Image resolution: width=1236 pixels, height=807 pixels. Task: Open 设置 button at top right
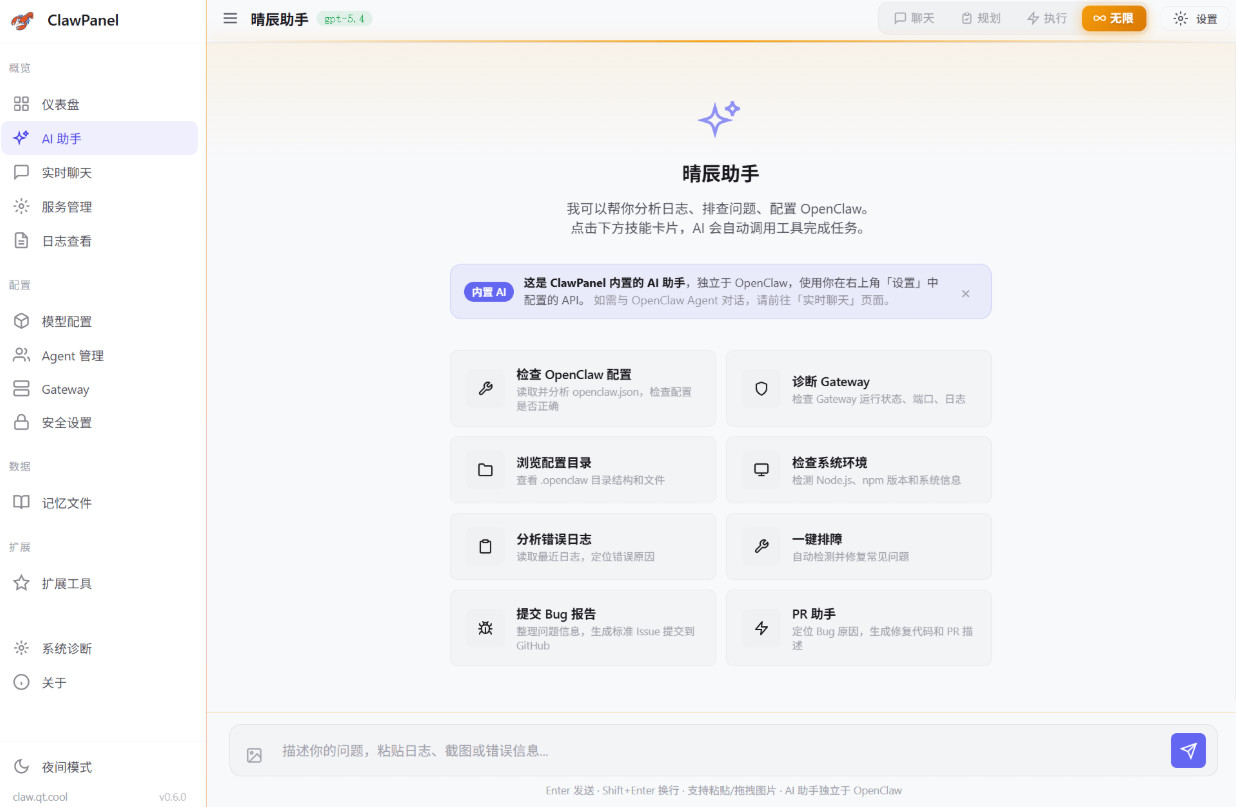[1195, 18]
